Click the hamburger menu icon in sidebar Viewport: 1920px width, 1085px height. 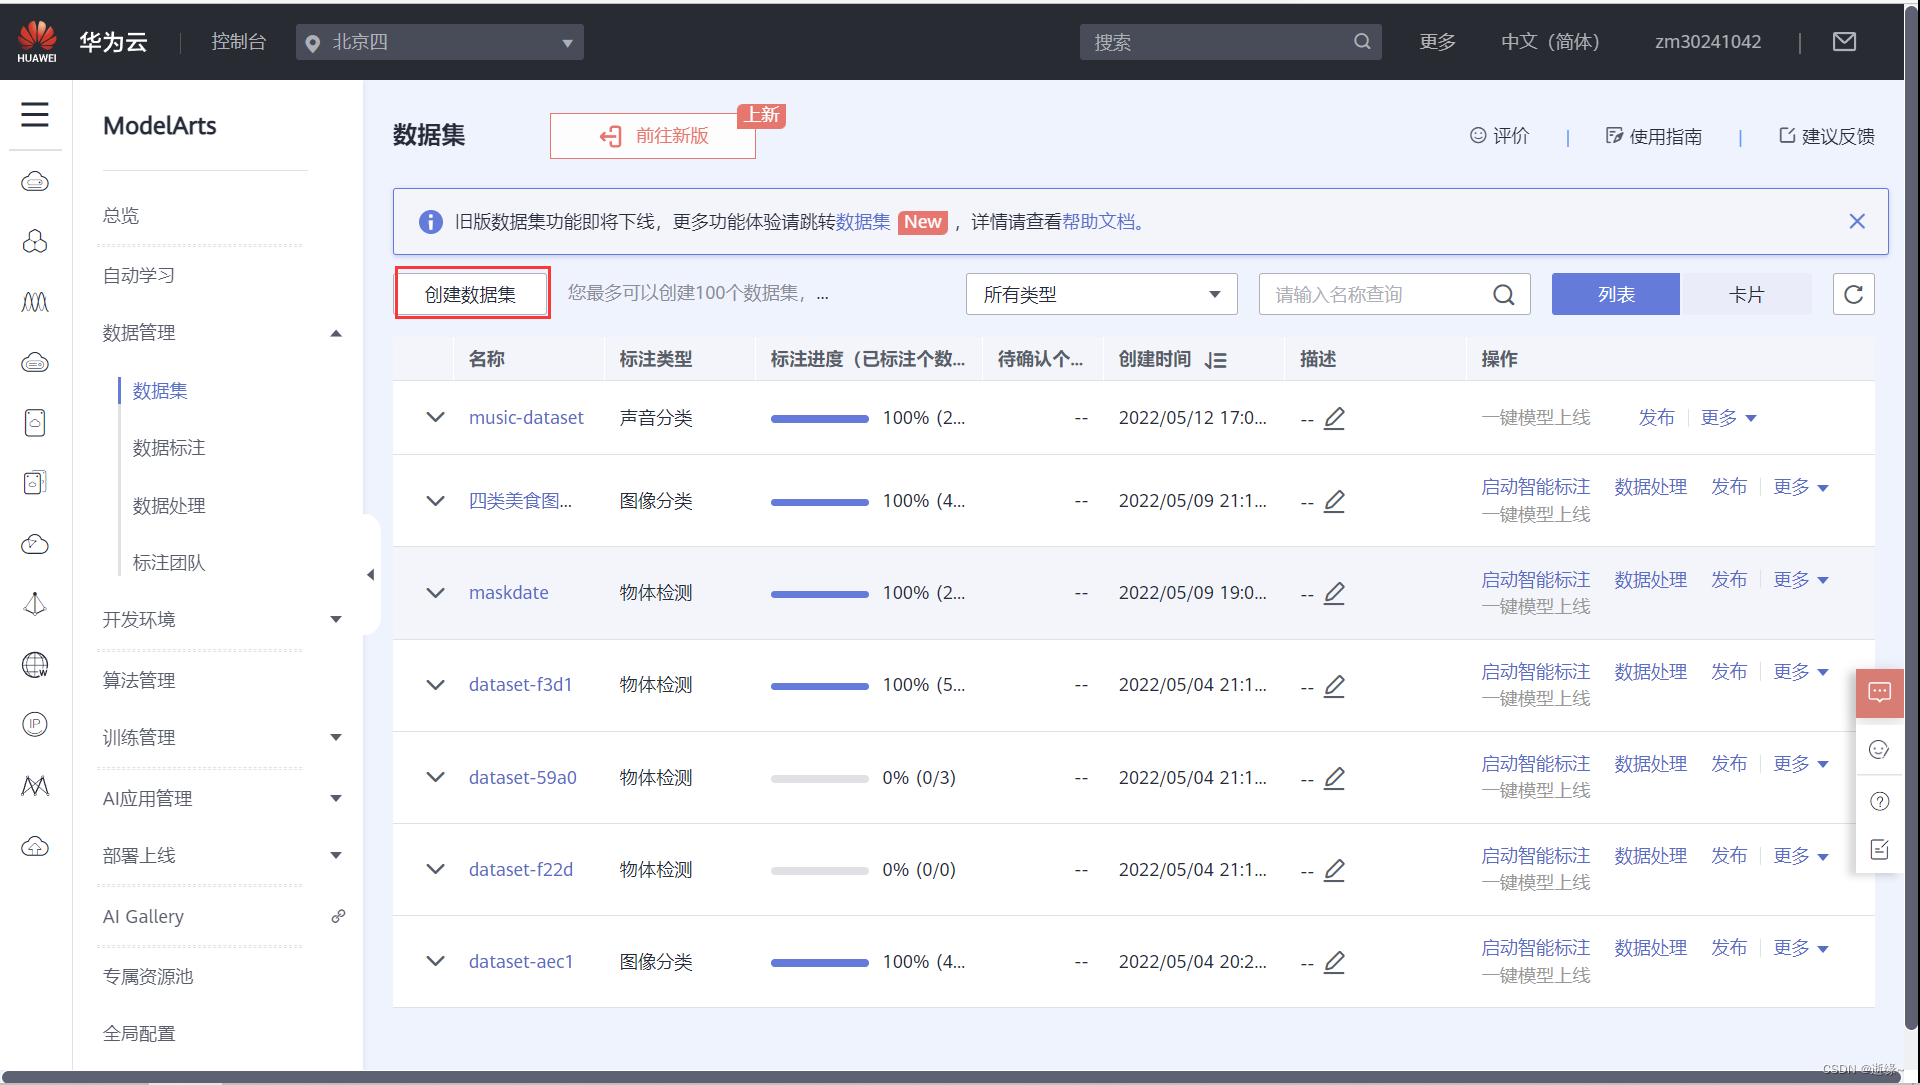click(35, 115)
